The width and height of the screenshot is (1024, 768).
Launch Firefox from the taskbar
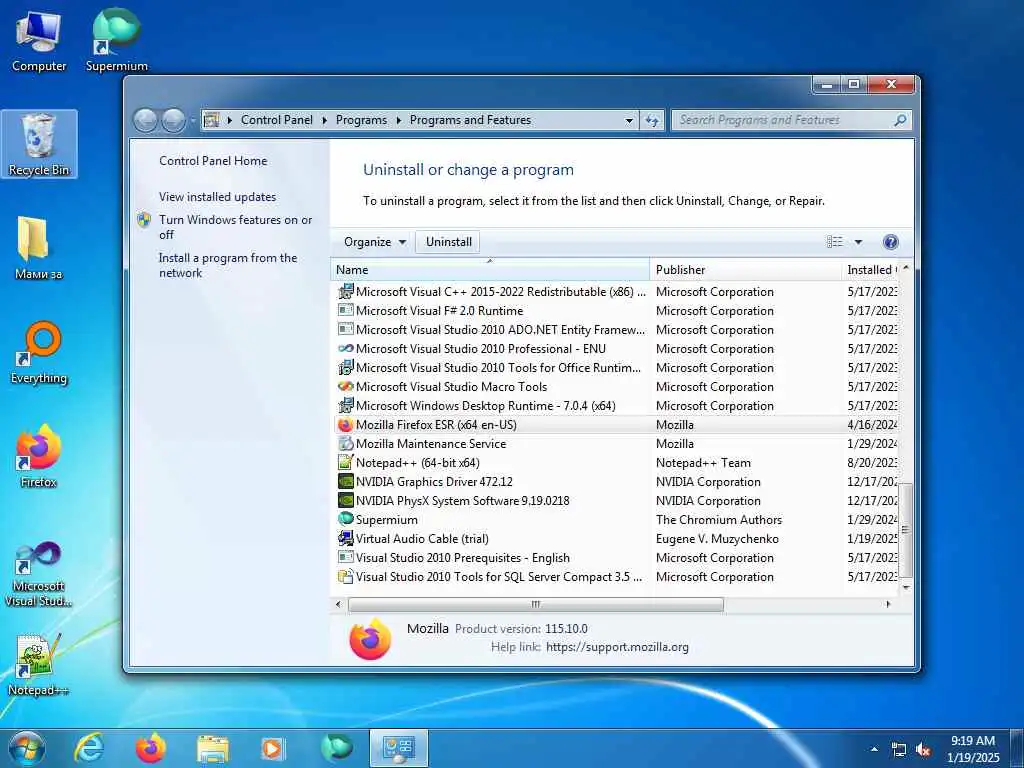[150, 748]
